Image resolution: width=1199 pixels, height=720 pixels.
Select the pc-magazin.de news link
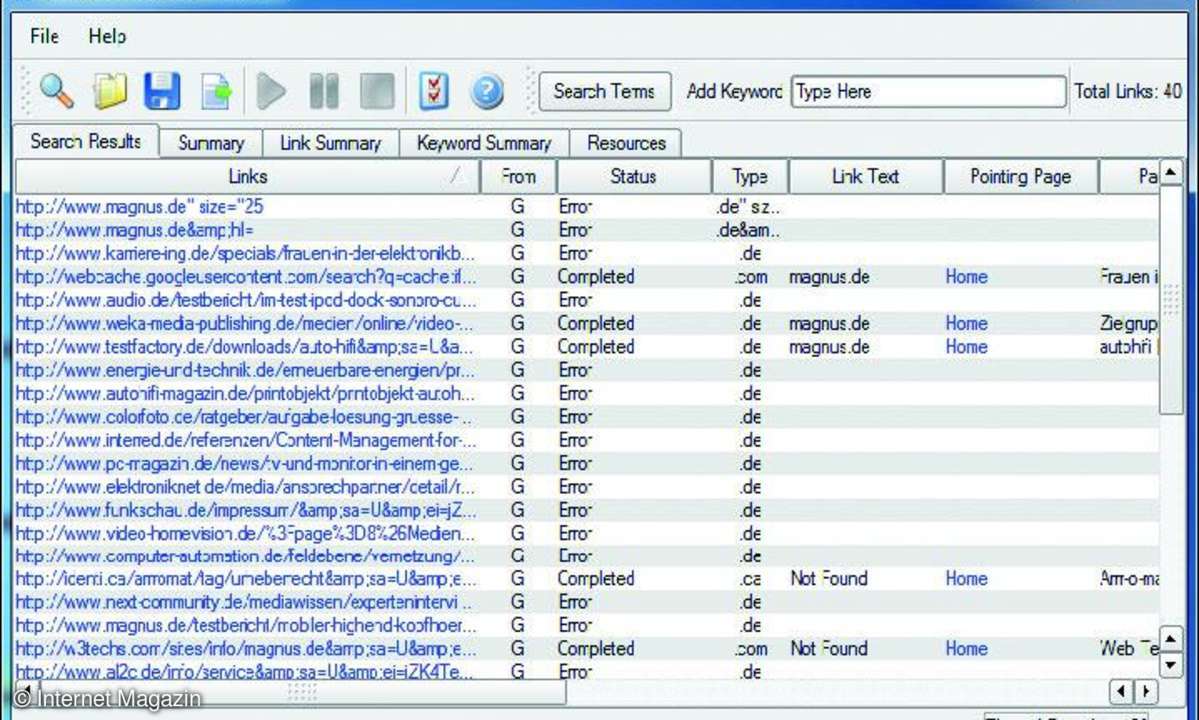[244, 463]
